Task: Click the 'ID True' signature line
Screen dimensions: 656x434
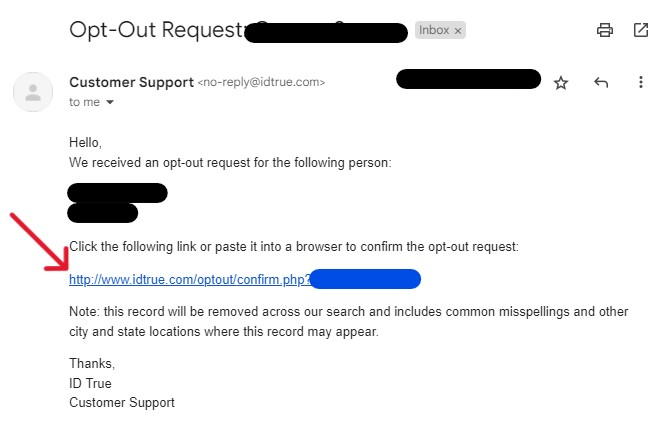Action: (x=90, y=383)
